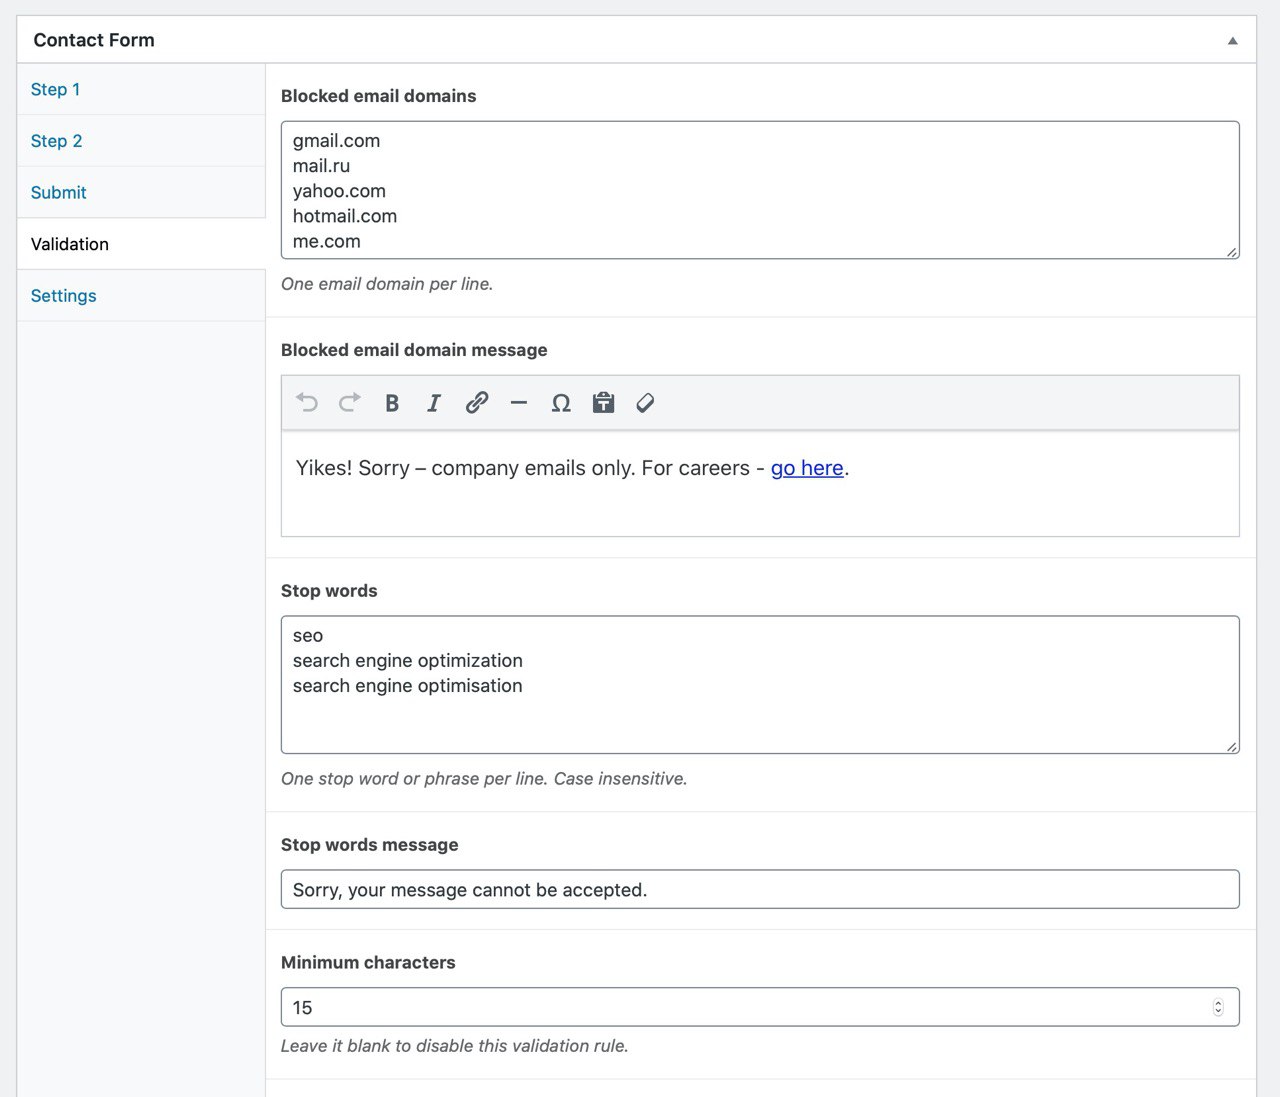Click the 'Contact Form' panel title
Image resolution: width=1280 pixels, height=1097 pixels.
click(x=94, y=40)
